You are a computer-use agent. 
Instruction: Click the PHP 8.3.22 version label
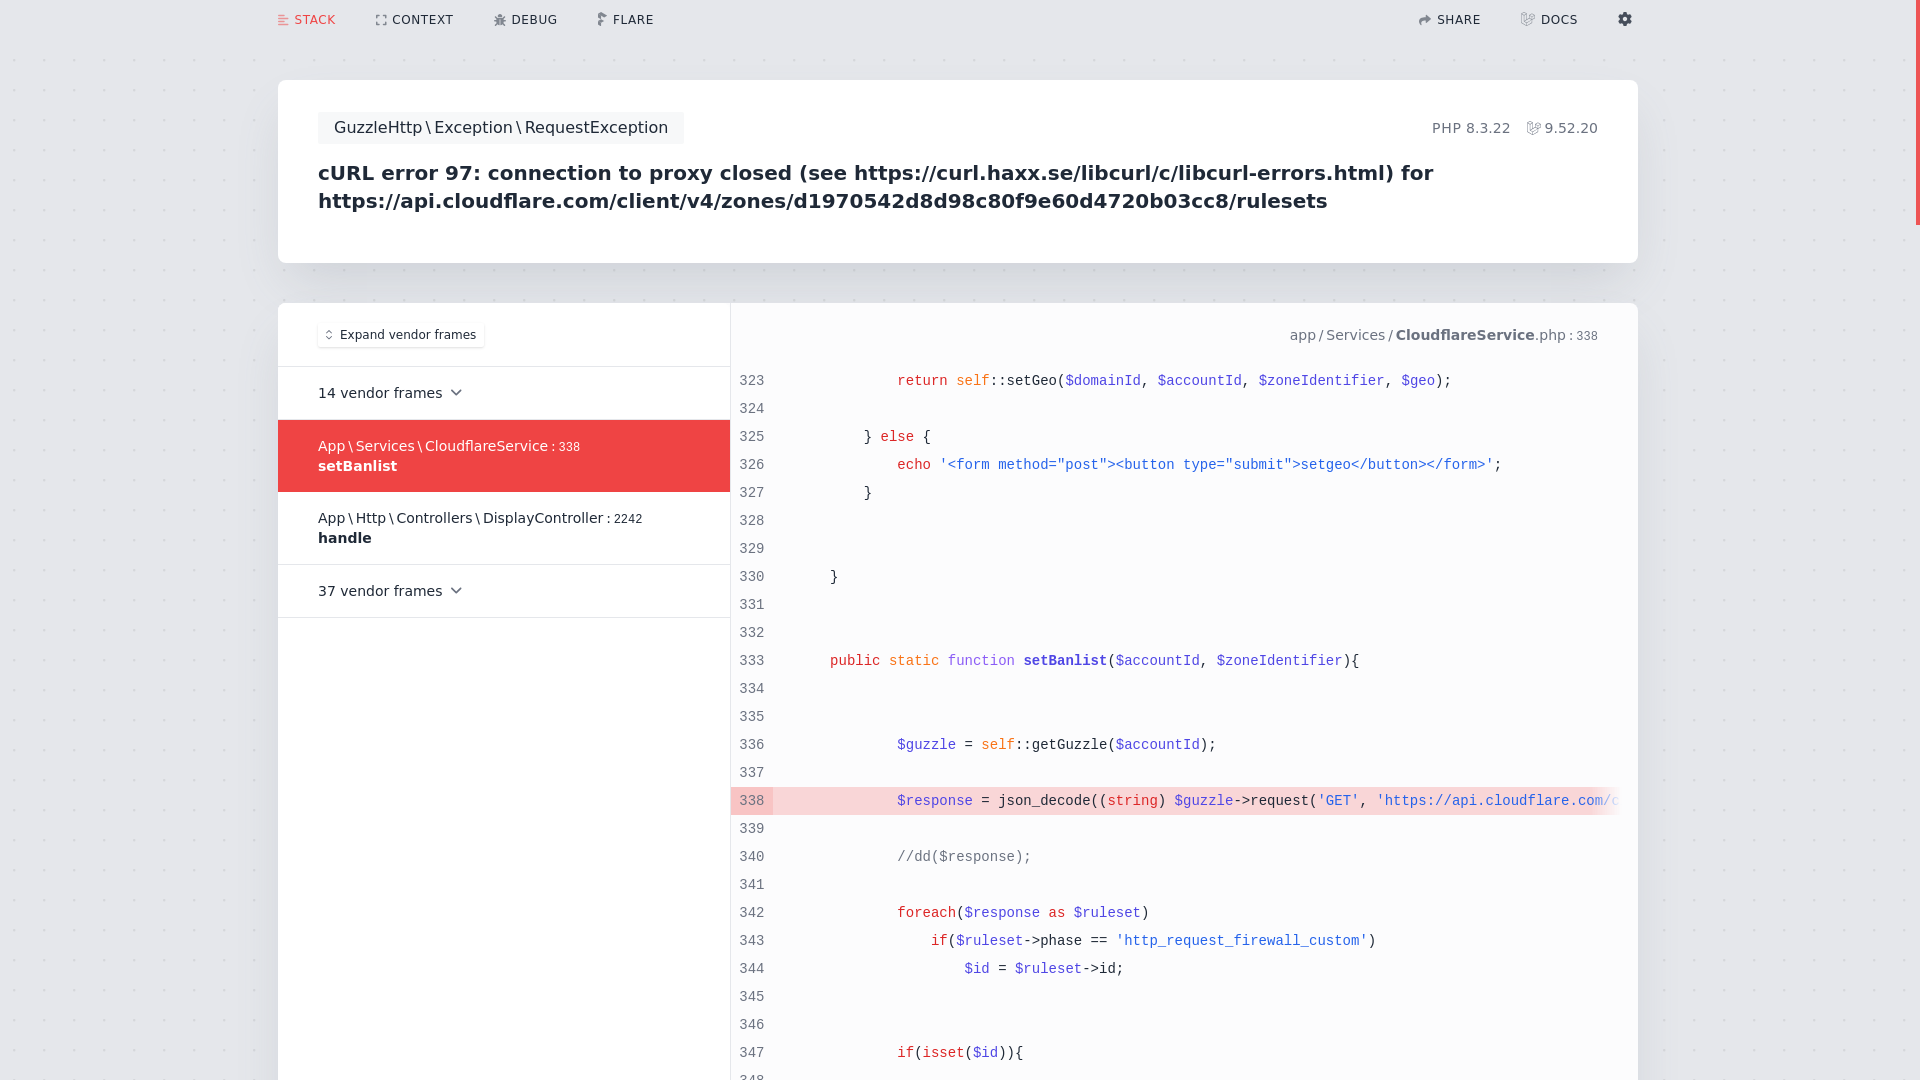(x=1471, y=128)
